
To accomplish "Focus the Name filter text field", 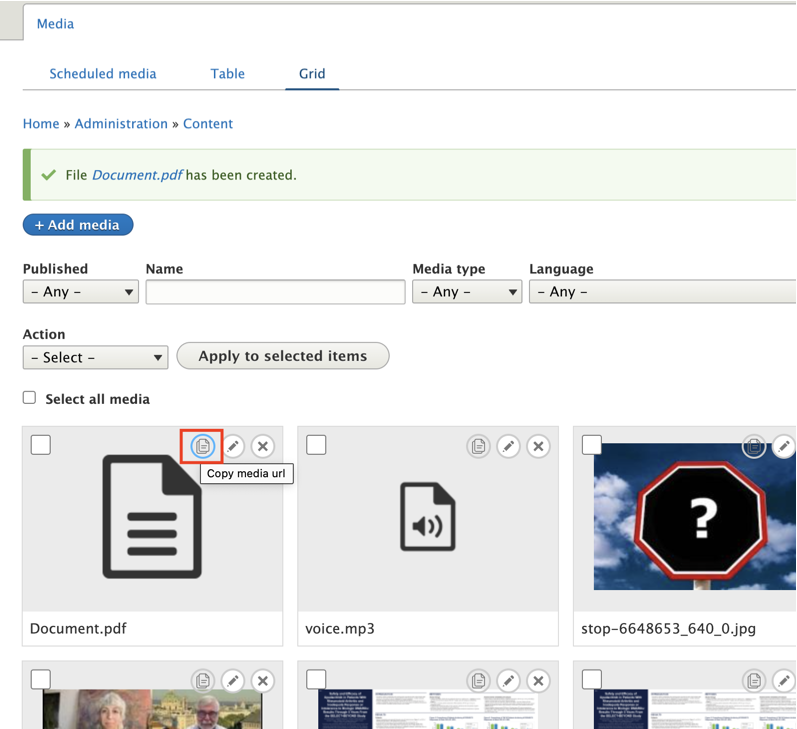I will [275, 292].
